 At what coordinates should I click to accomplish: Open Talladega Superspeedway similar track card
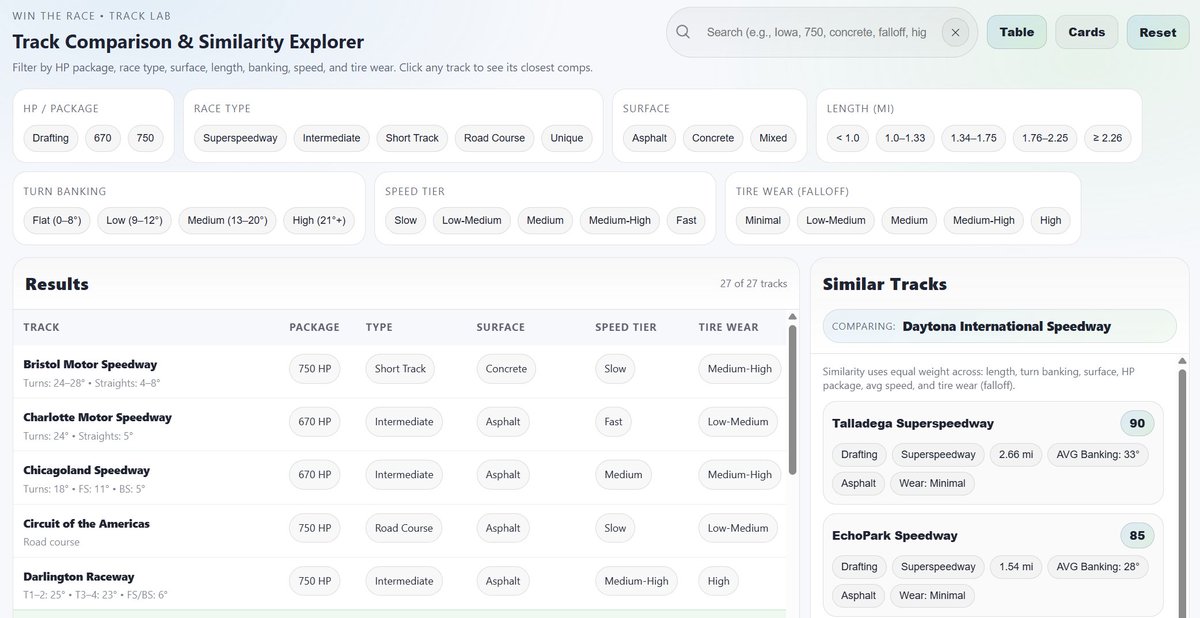(x=993, y=453)
